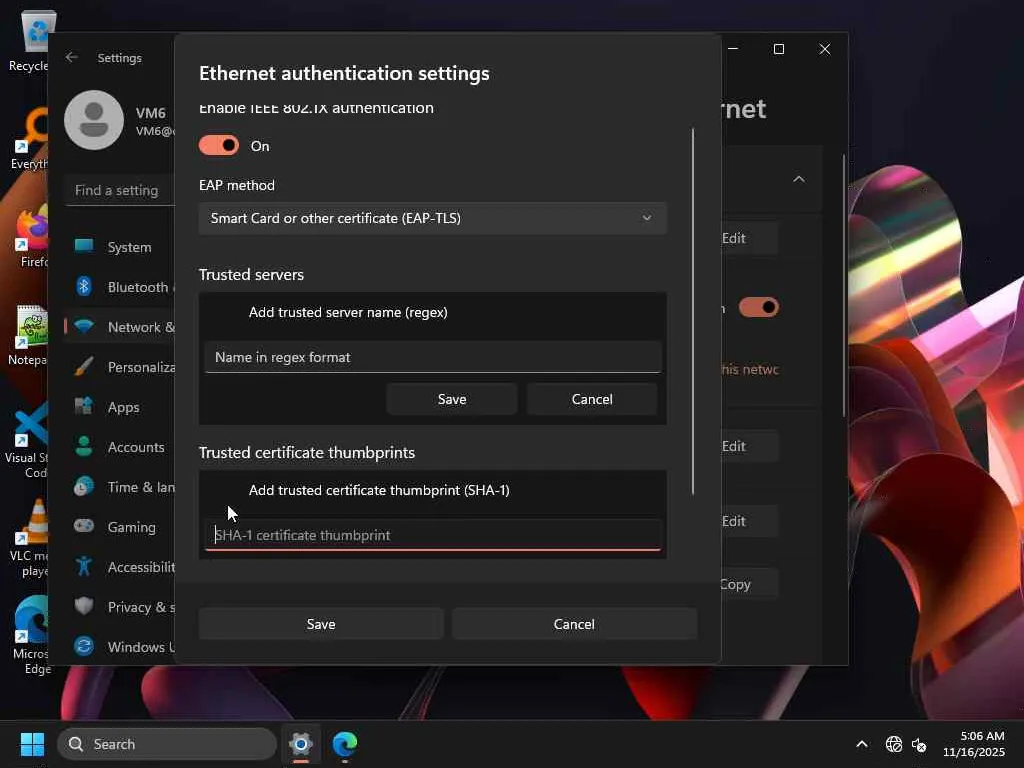Select the Everything desktop shortcut
Viewport: 1024px width, 768px height.
(31, 139)
